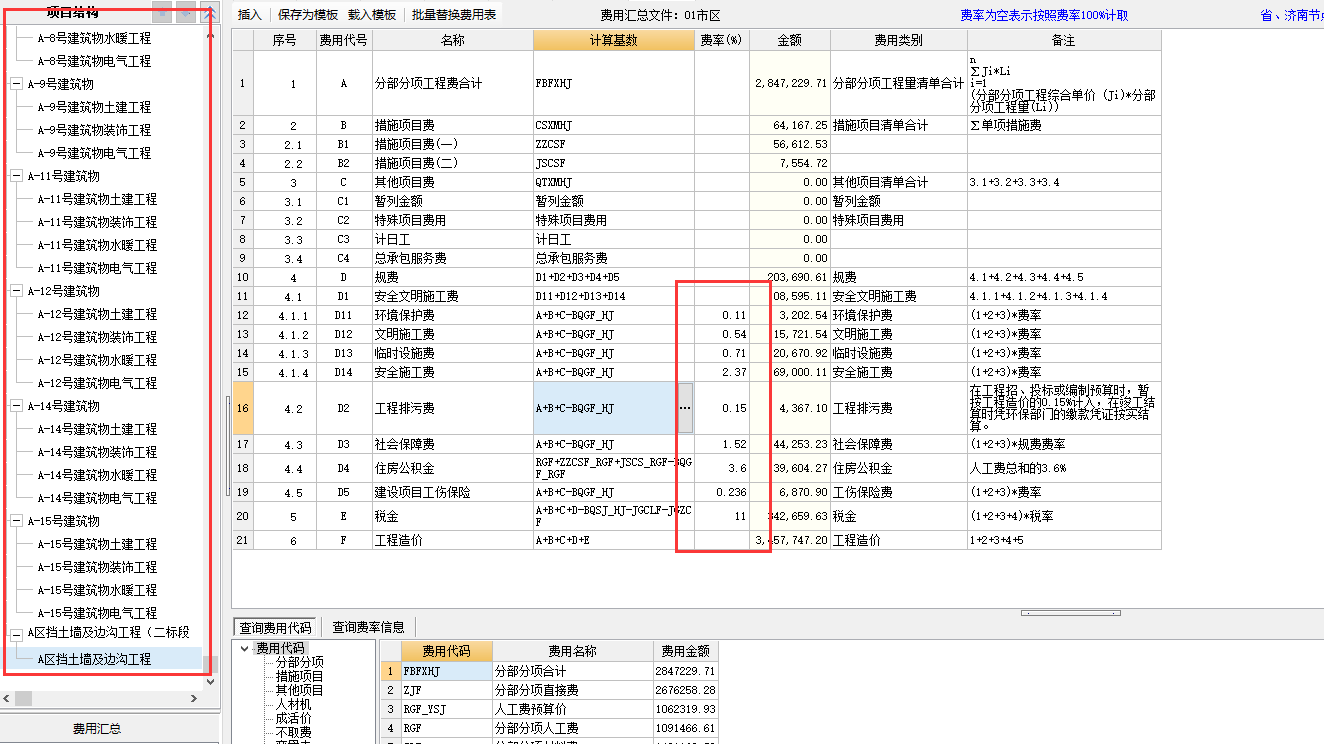Click 载入模板 toolbar button

pos(372,15)
